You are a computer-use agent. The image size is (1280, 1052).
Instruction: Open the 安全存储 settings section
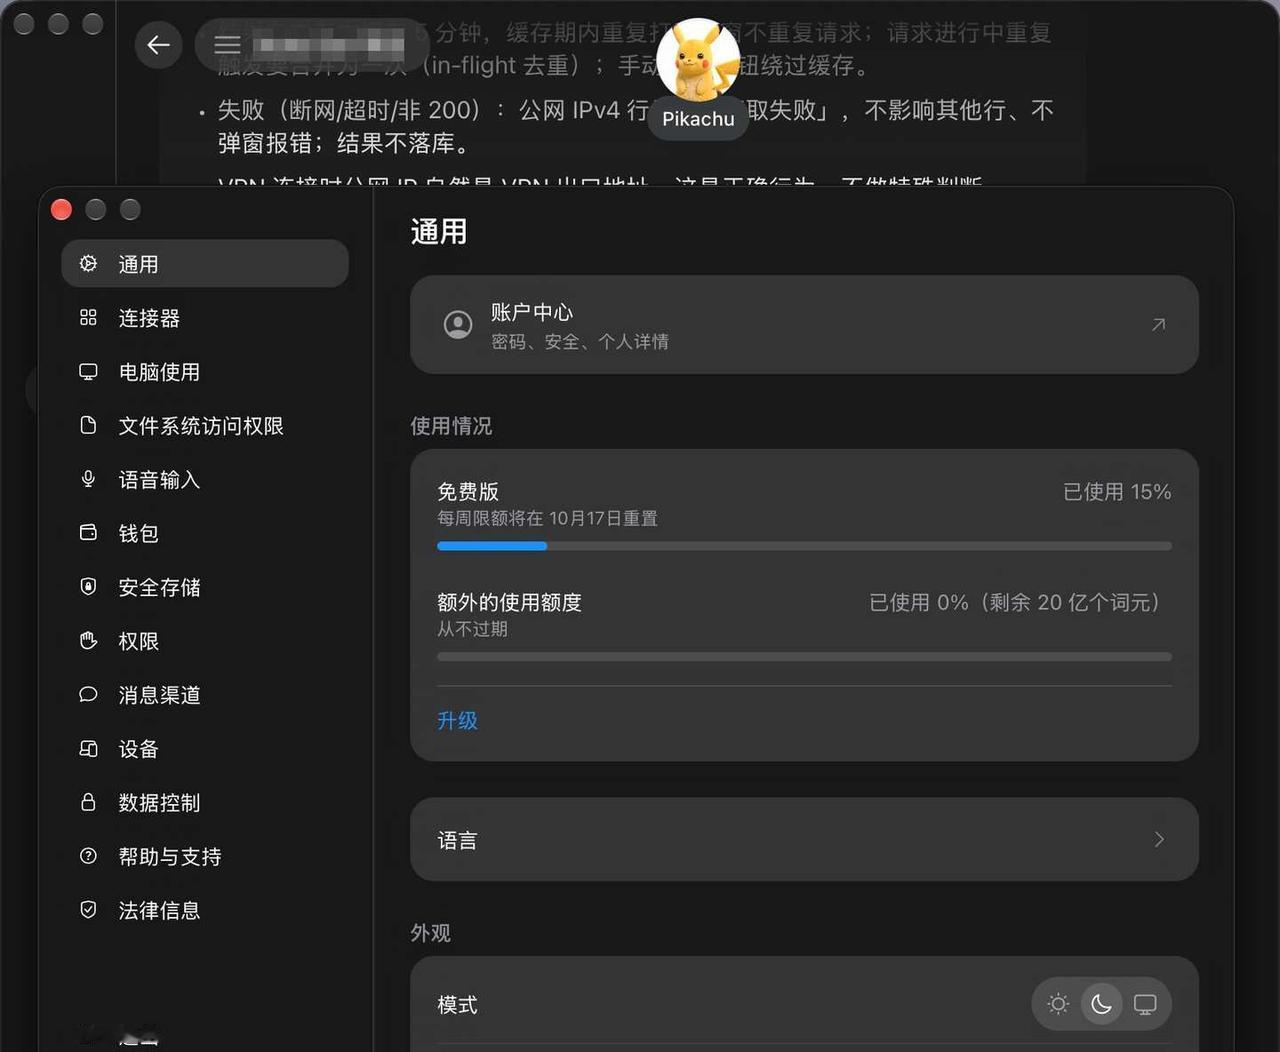[x=205, y=586]
